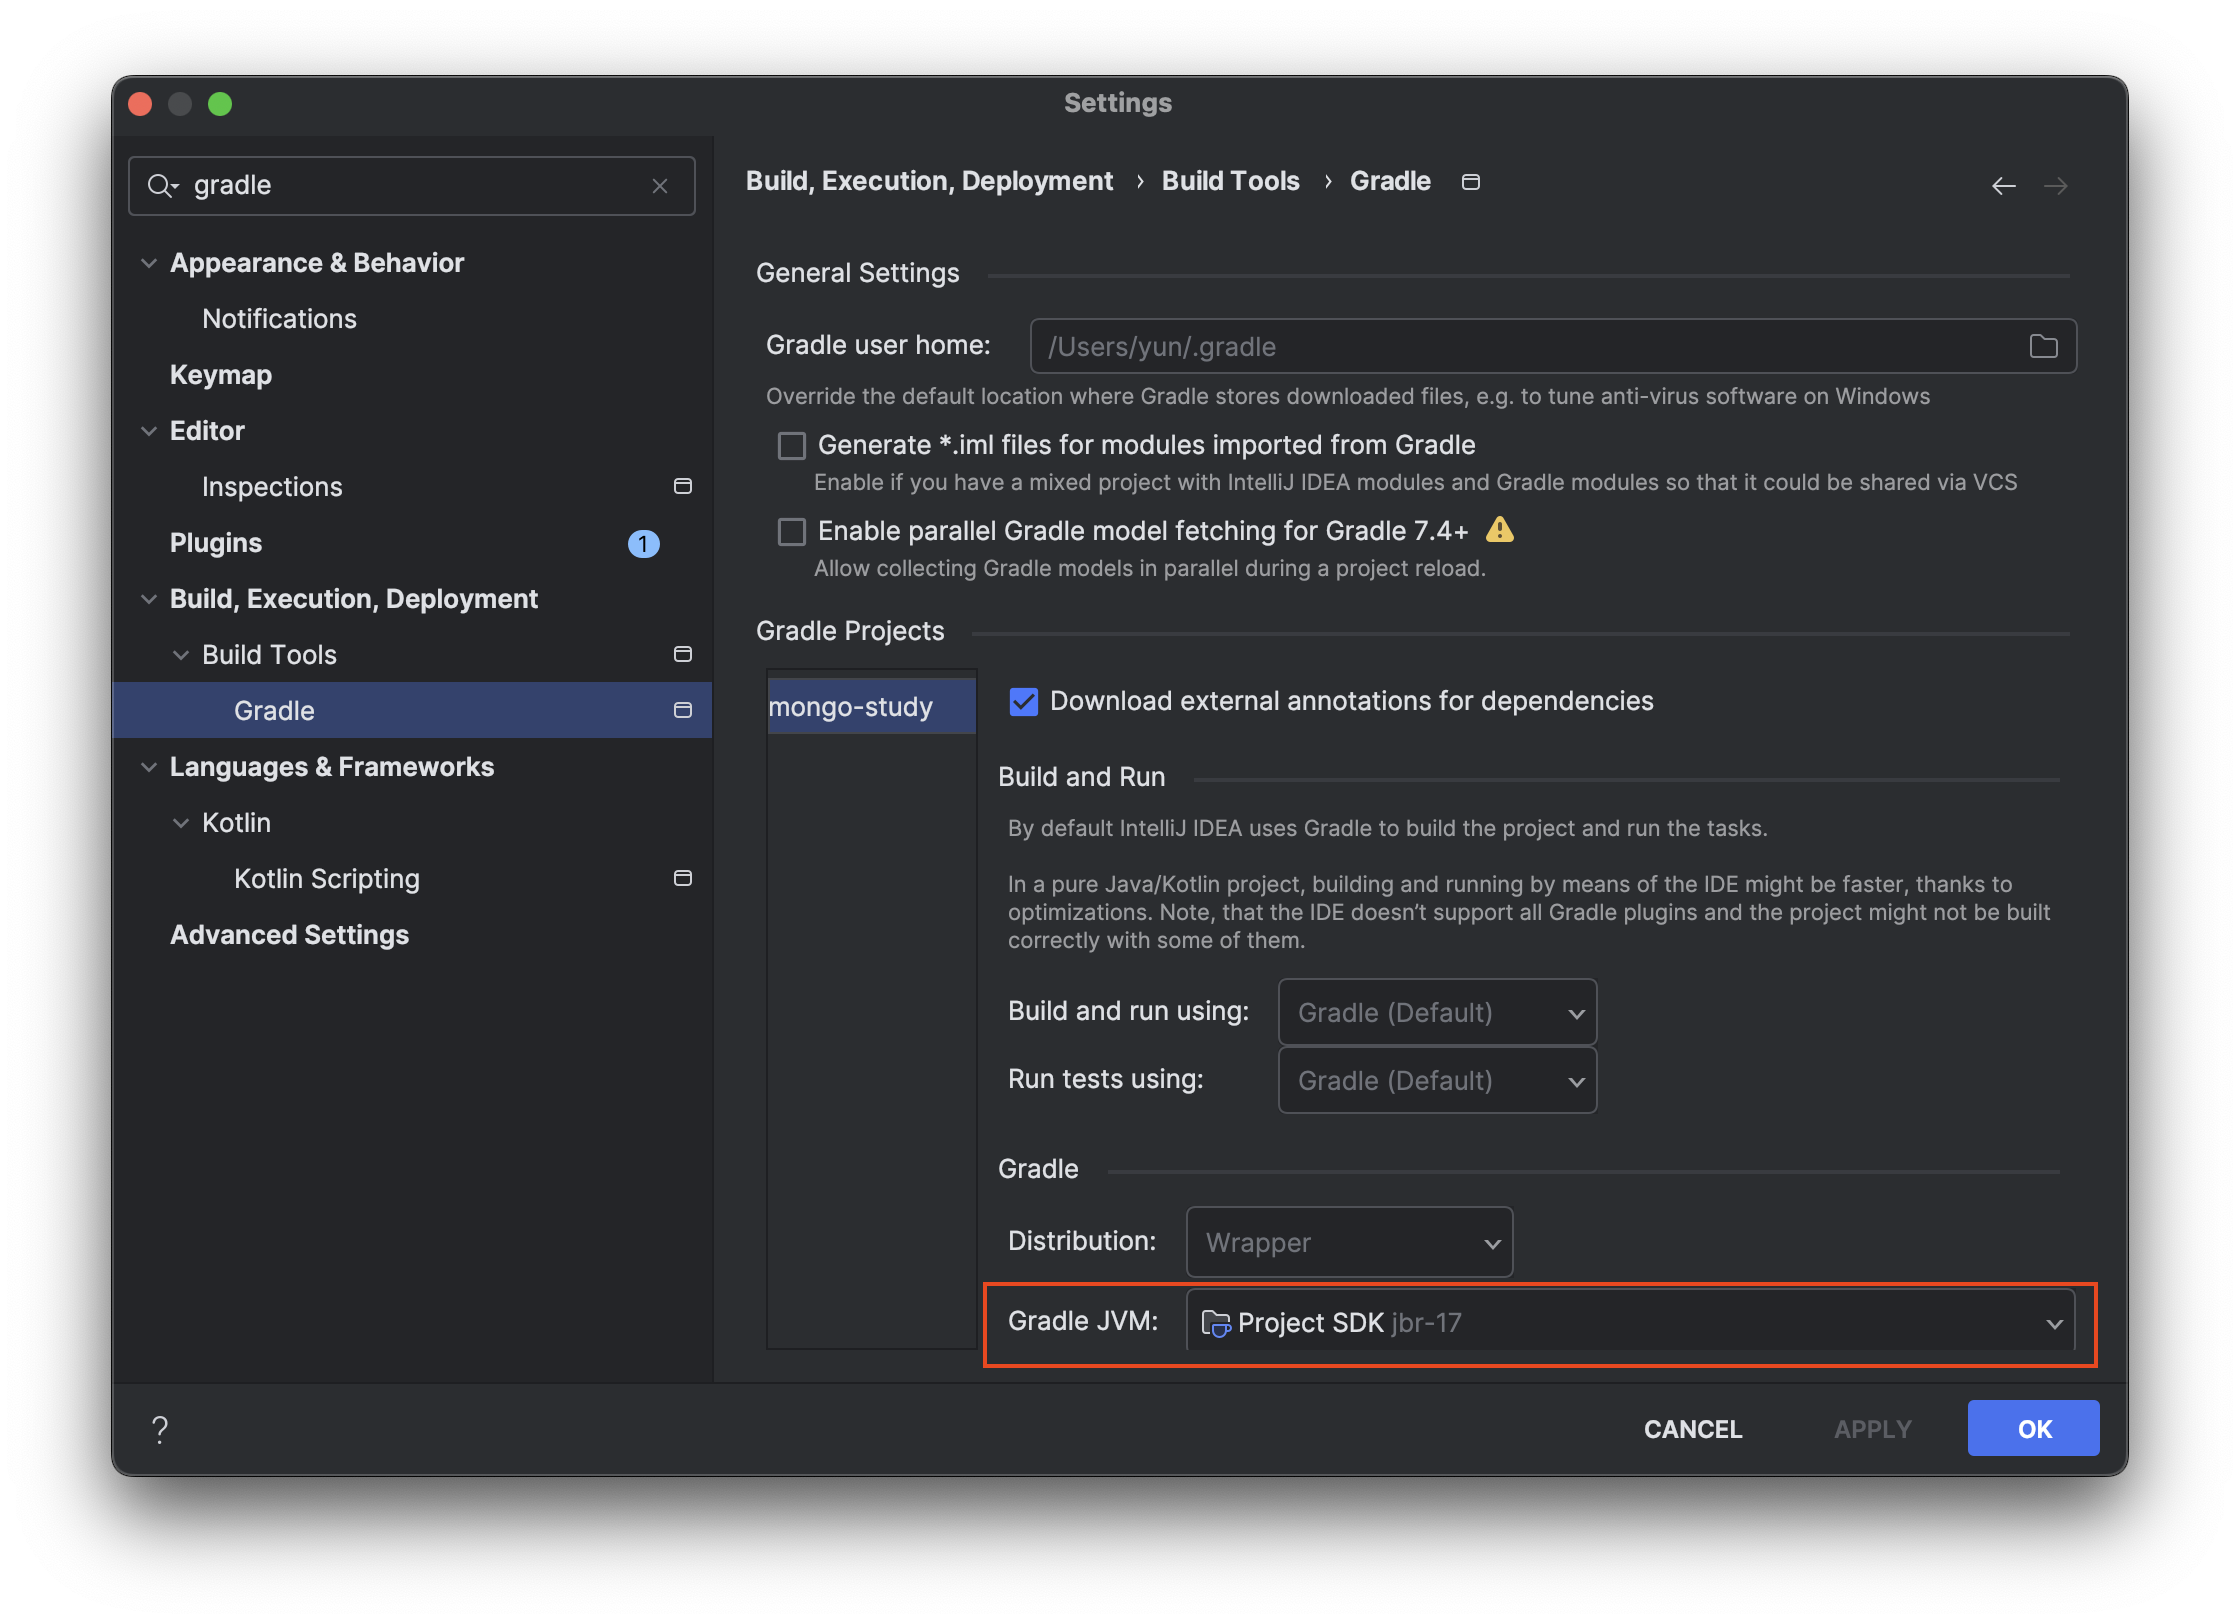Open the Distribution Wrapper dropdown
The width and height of the screenshot is (2240, 1624).
[1349, 1243]
